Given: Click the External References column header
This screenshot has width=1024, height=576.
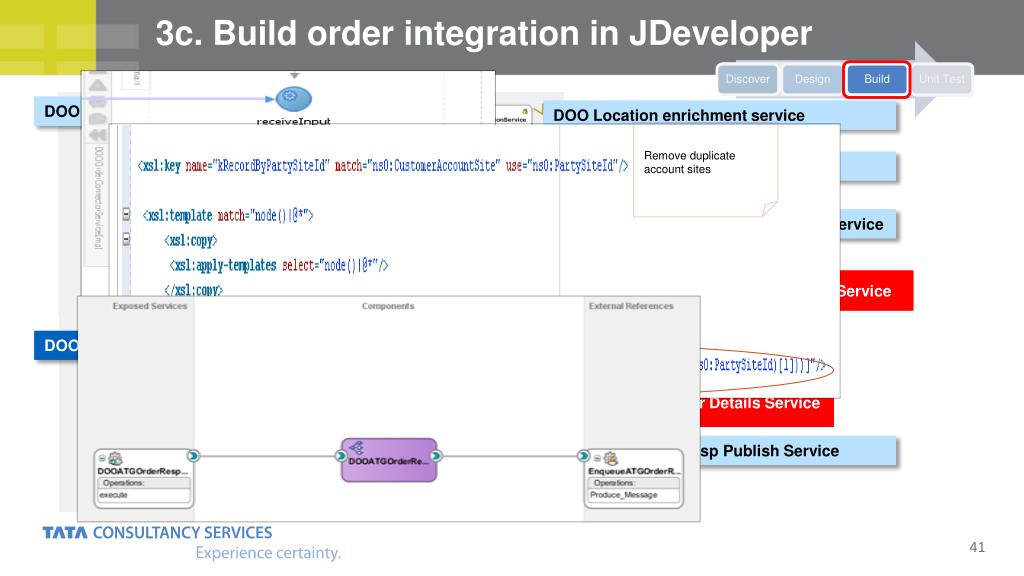Looking at the screenshot, I should point(631,306).
